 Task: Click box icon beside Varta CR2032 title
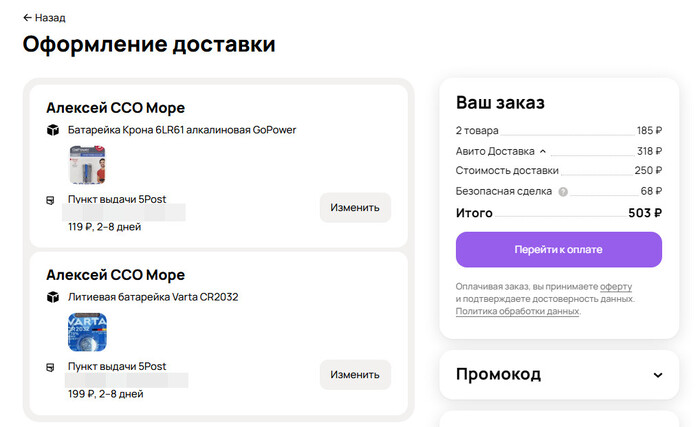point(53,297)
